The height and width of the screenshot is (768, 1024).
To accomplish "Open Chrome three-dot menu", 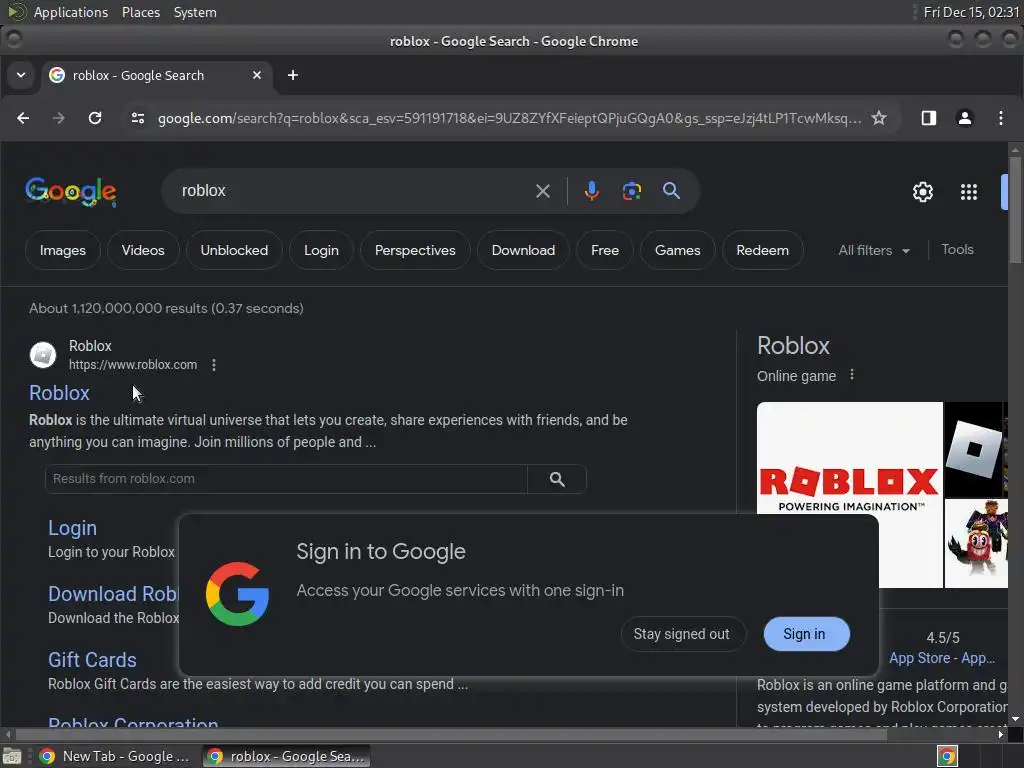I will 1000,118.
